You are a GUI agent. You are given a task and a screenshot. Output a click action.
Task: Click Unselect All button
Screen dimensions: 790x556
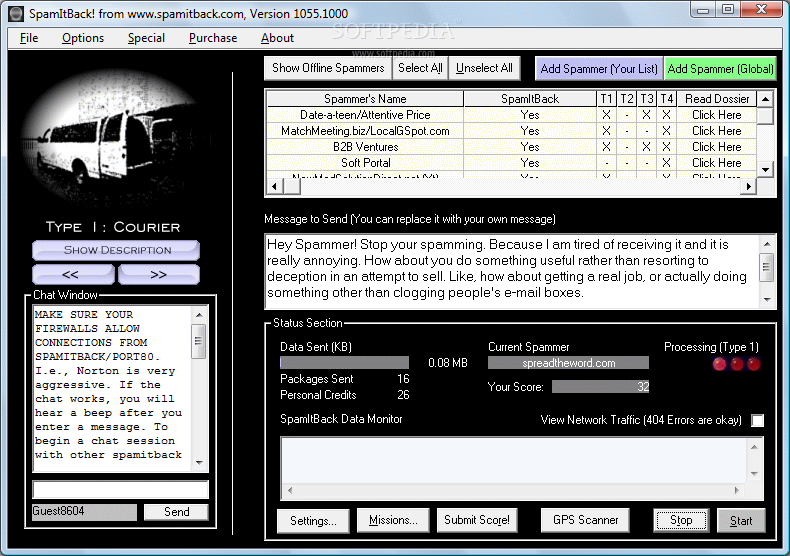pos(484,68)
